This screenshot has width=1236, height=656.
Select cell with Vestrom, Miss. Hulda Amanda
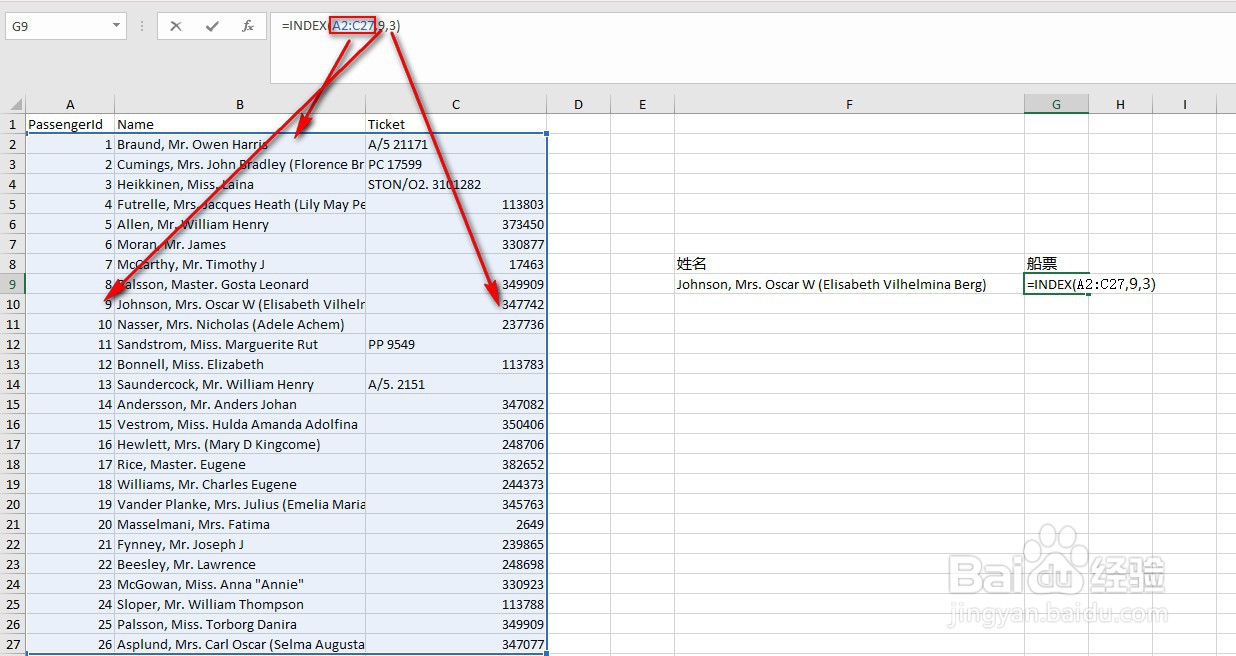click(x=240, y=424)
